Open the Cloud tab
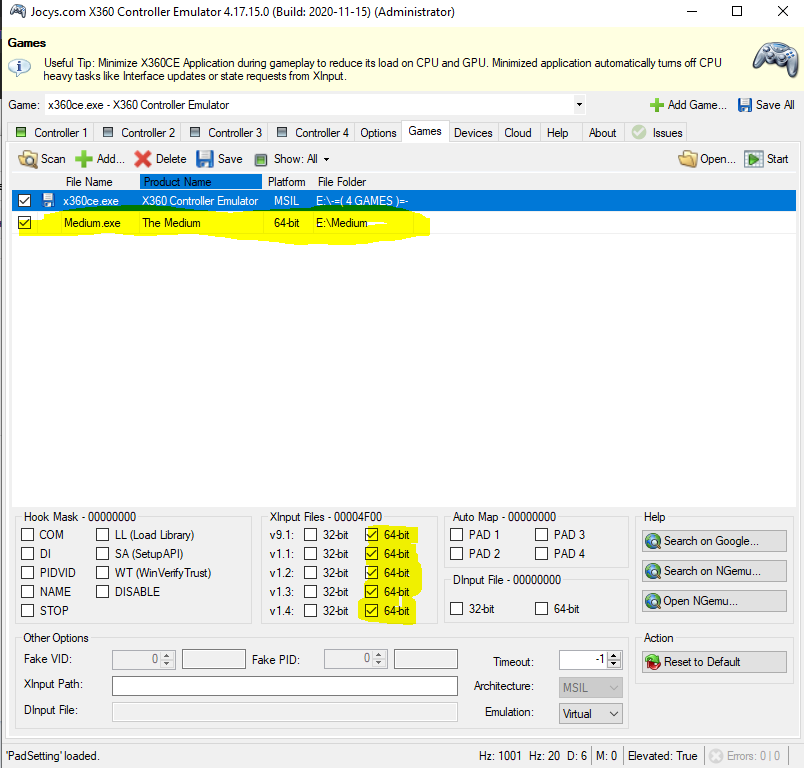 point(518,133)
